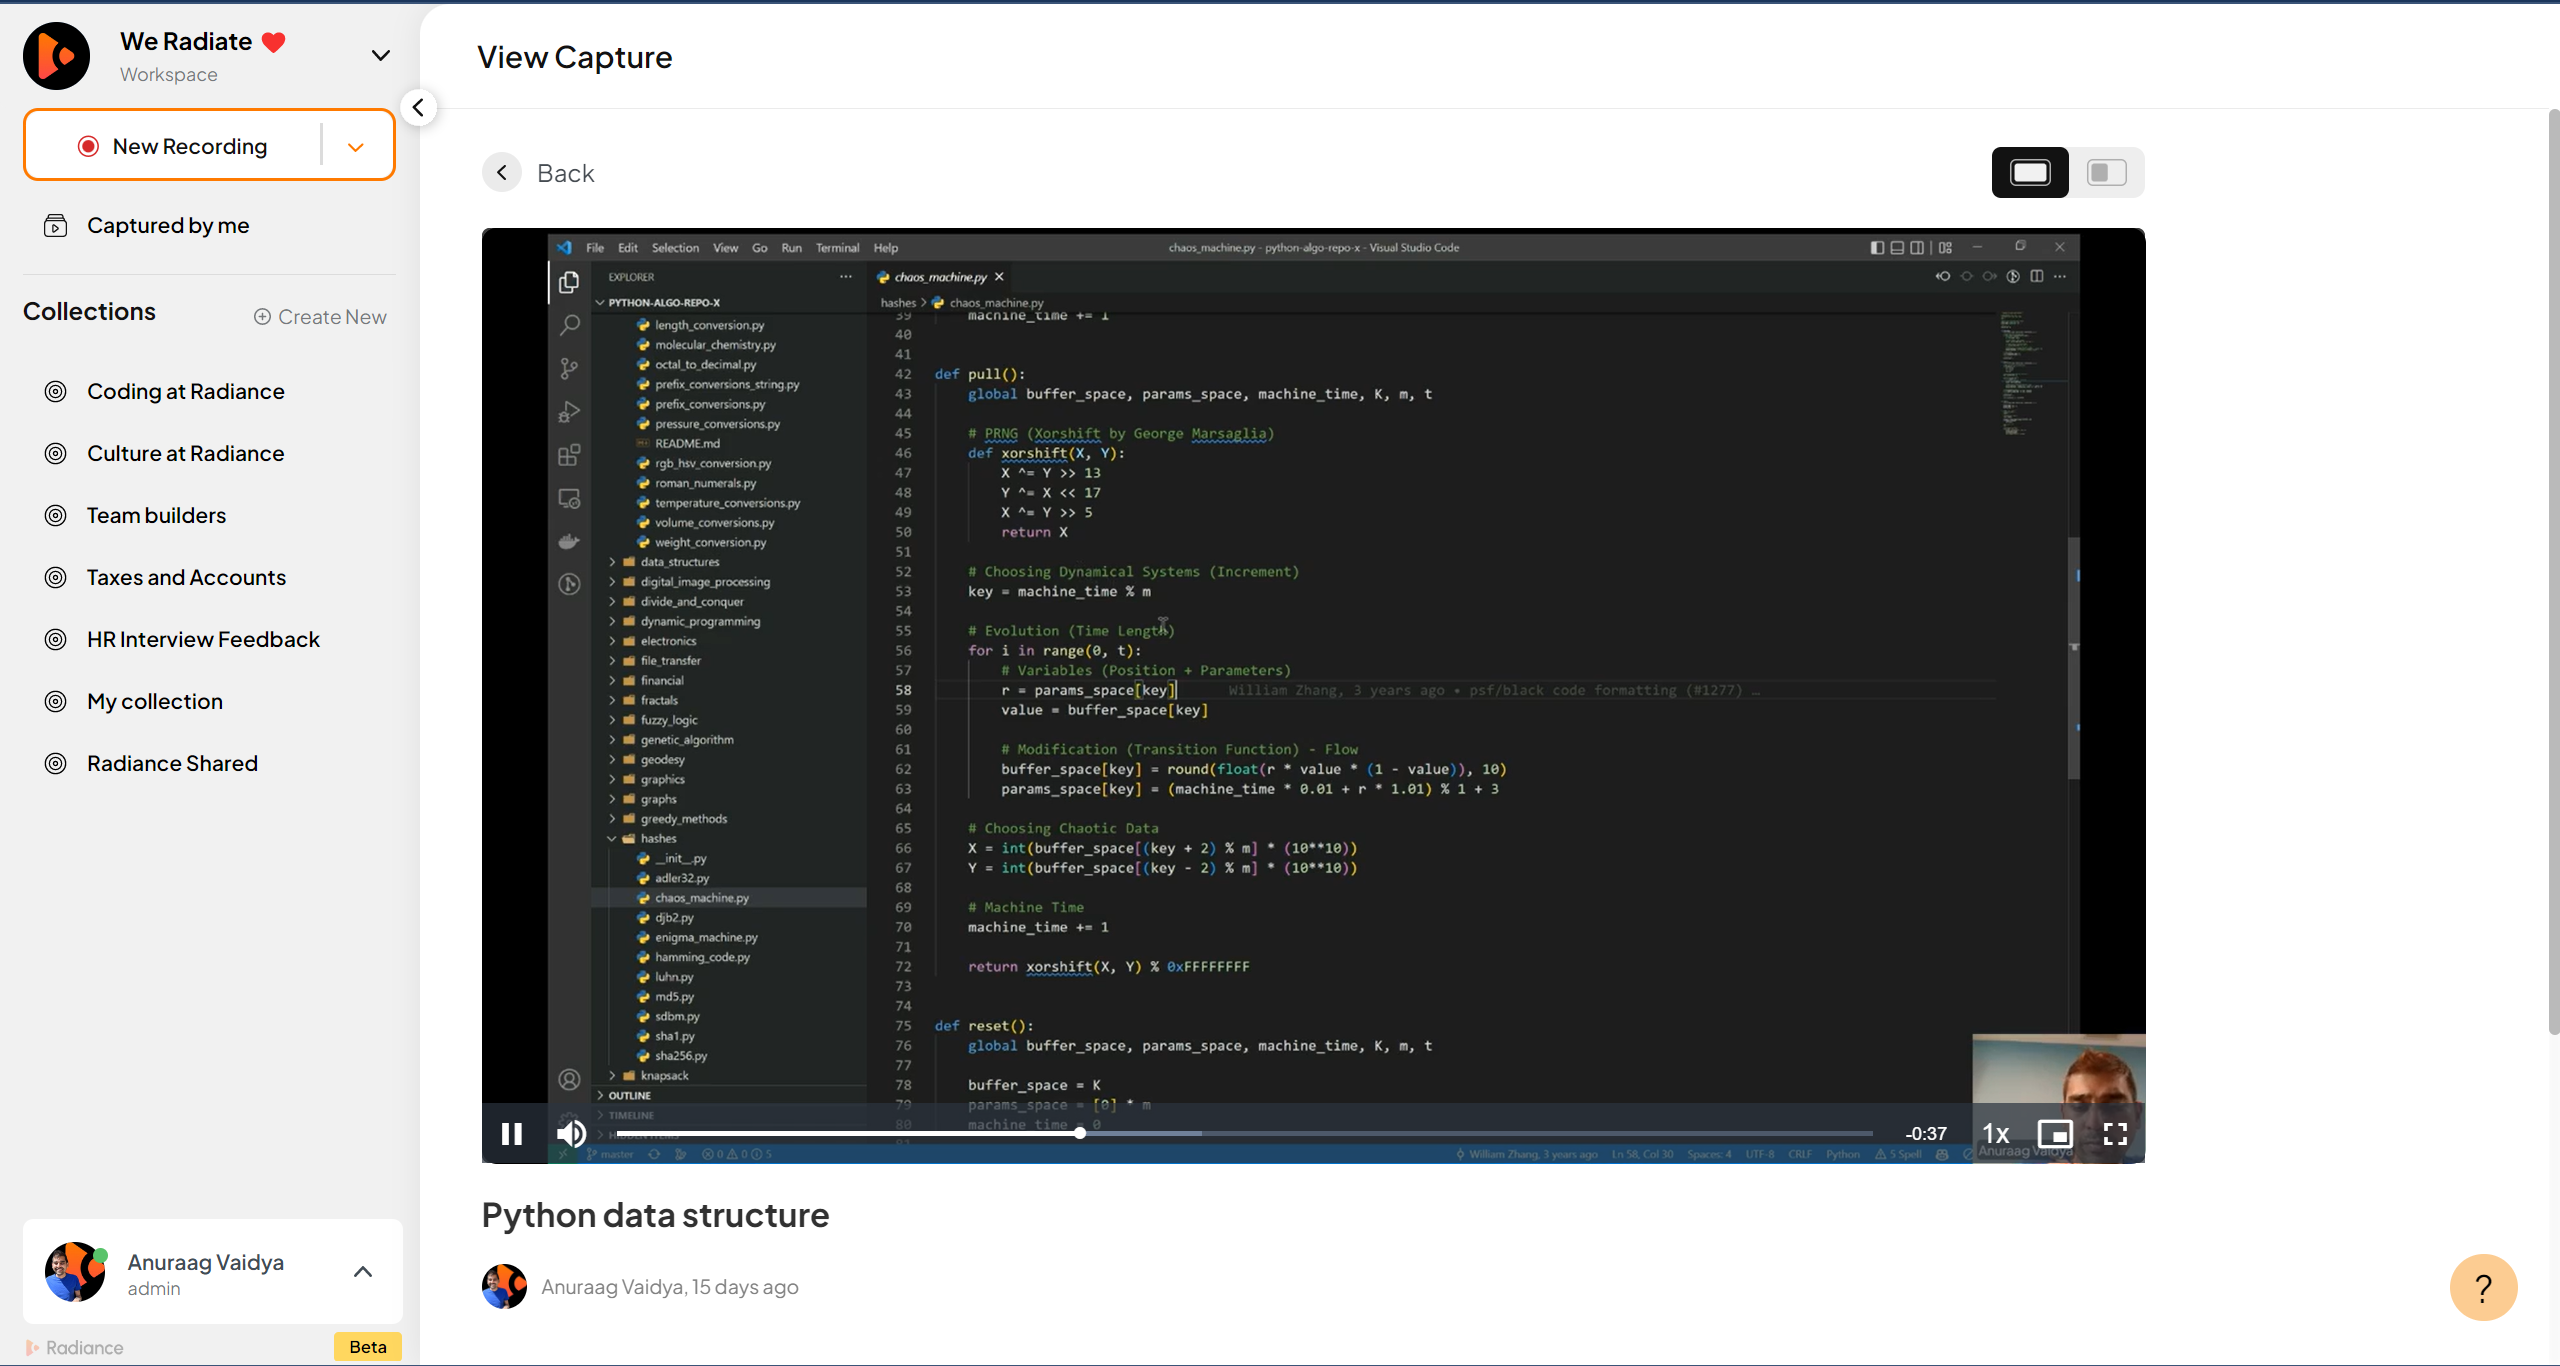2560x1366 pixels.
Task: Open HR Interview Feedback collection
Action: coord(204,640)
